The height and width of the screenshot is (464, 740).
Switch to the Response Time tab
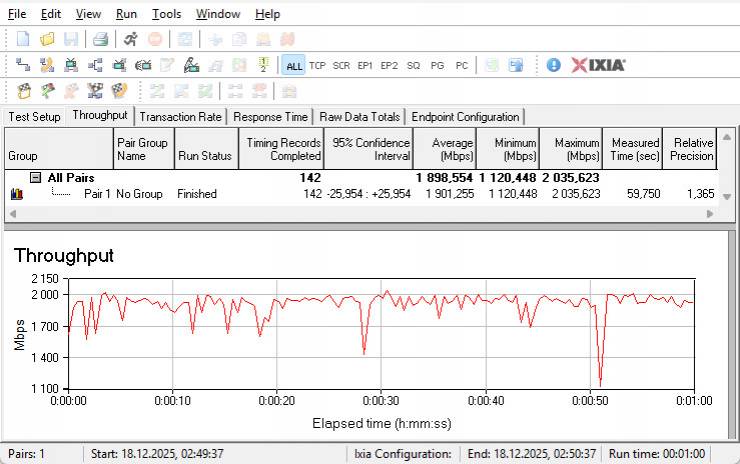pos(270,117)
